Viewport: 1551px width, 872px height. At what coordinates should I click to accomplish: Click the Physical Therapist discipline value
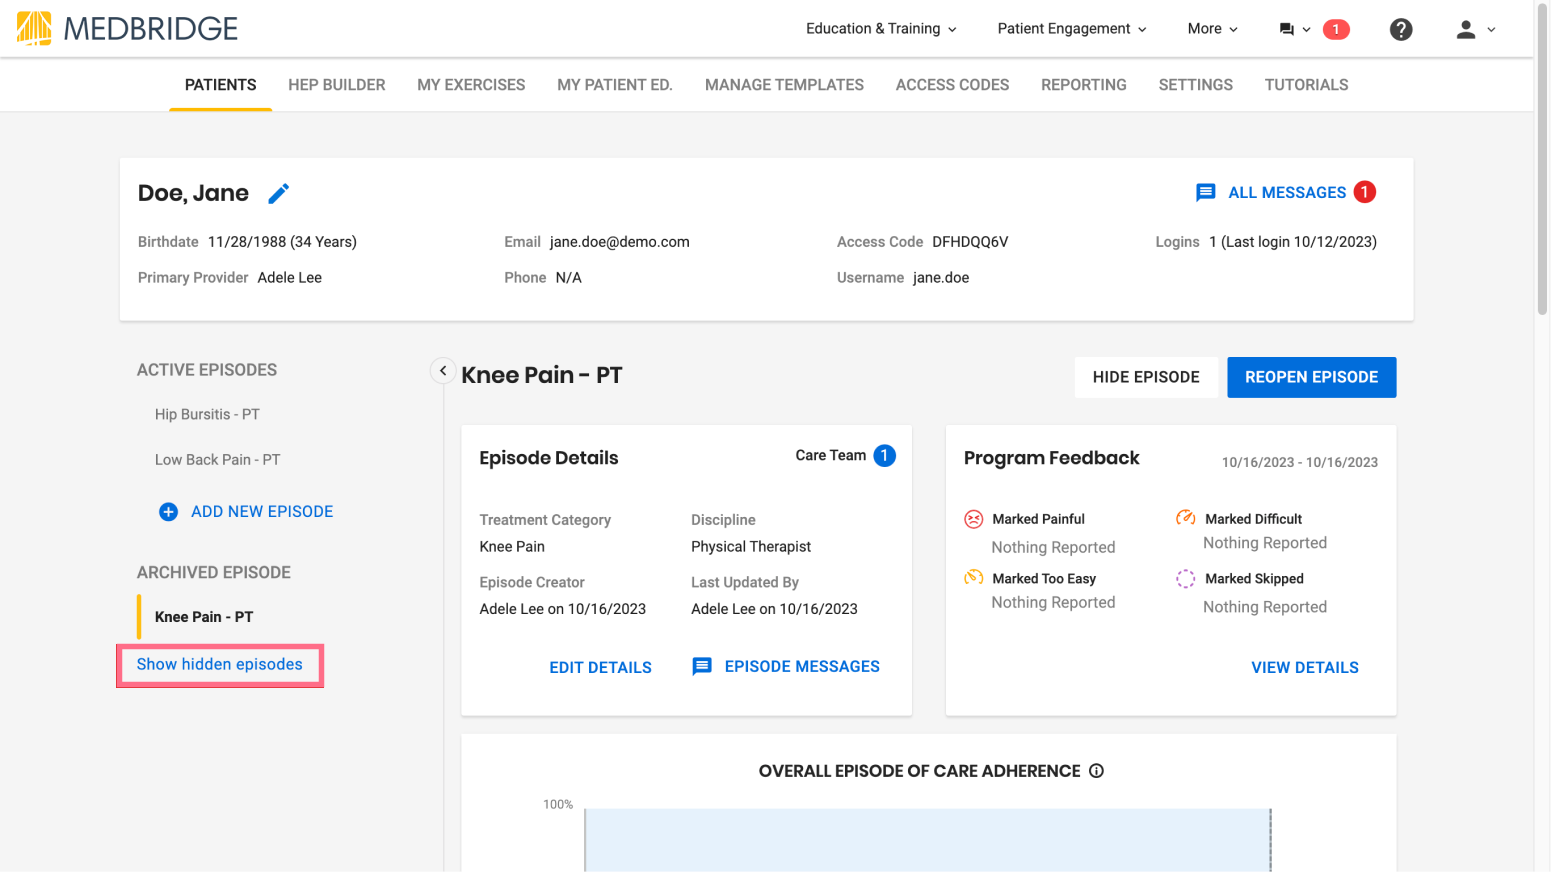[751, 547]
